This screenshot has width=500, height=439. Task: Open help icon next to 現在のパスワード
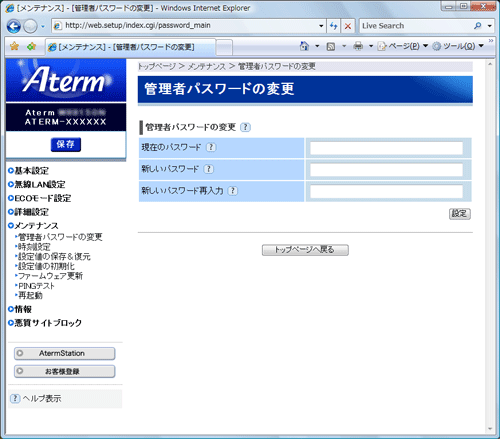(x=211, y=147)
